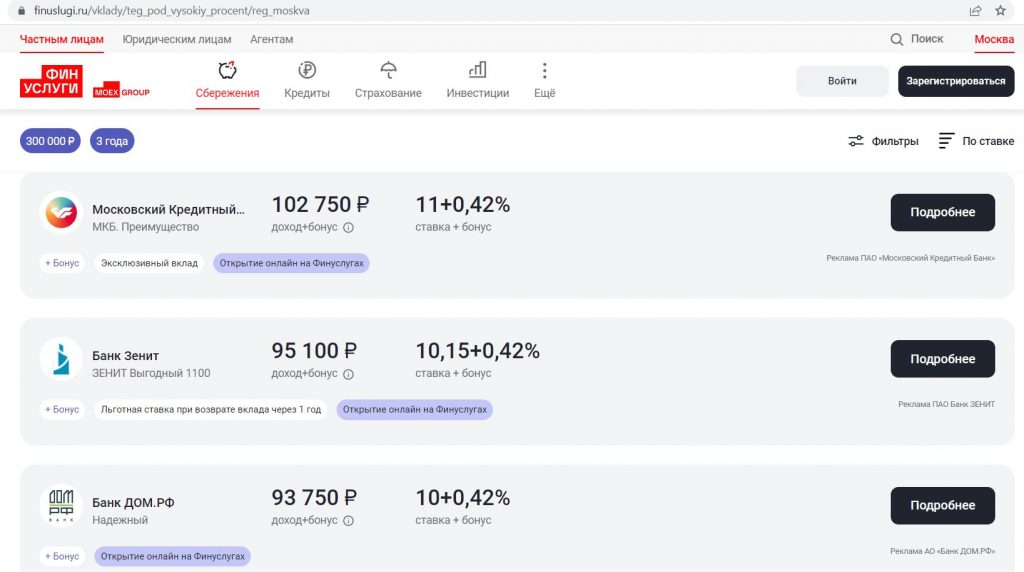Screen dimensions: 1024x572
Task: Click info icon next to 93 750 ₽ доход+бонус
Action: tap(349, 520)
